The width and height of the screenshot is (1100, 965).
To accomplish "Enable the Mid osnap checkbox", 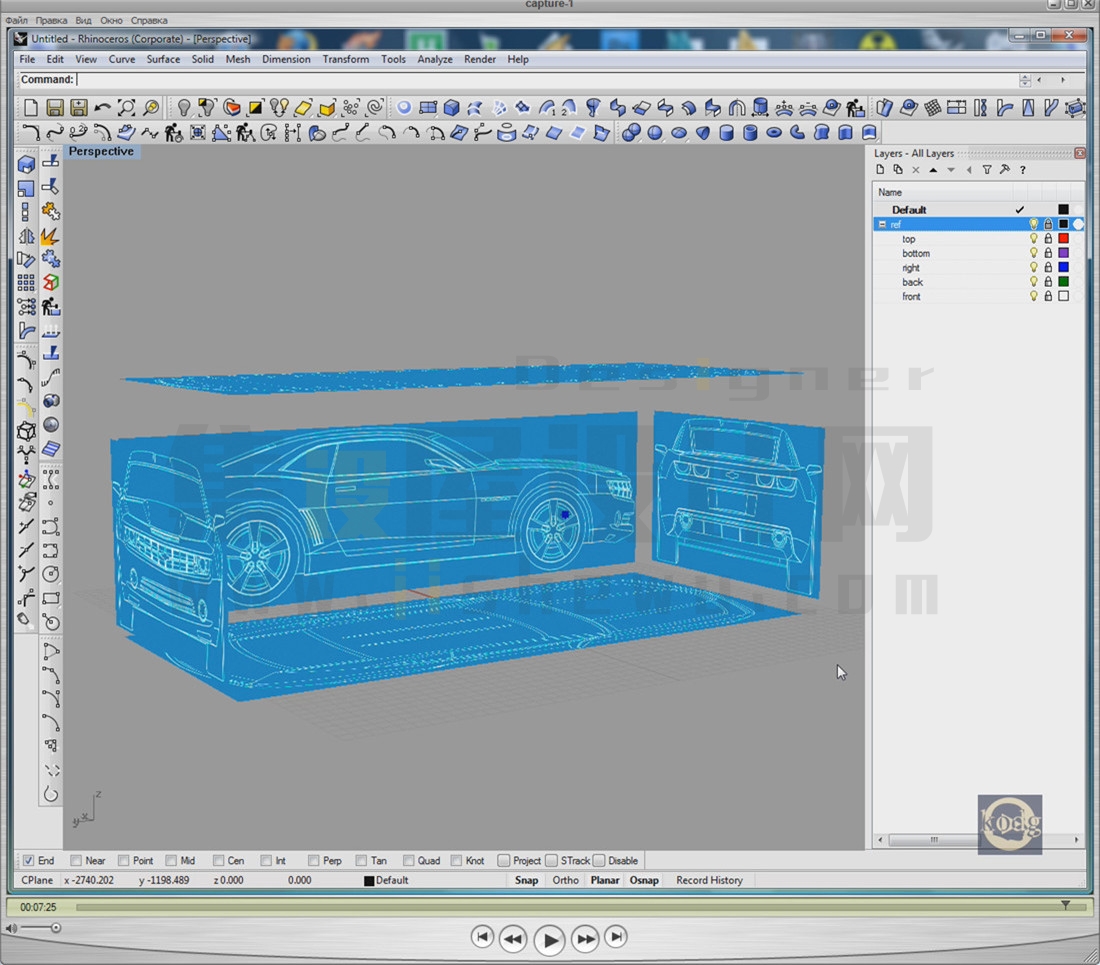I will 171,861.
